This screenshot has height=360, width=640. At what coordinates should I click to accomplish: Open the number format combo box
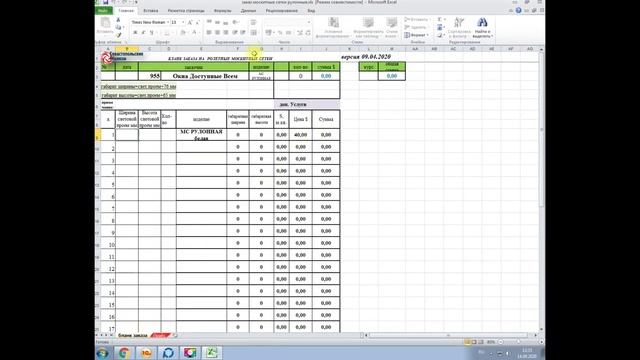[287, 22]
